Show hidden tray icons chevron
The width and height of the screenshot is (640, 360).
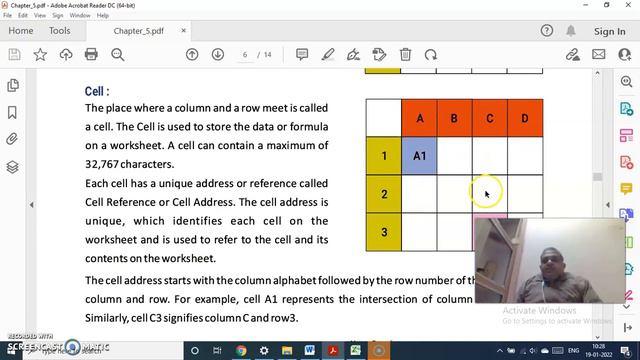click(500, 351)
